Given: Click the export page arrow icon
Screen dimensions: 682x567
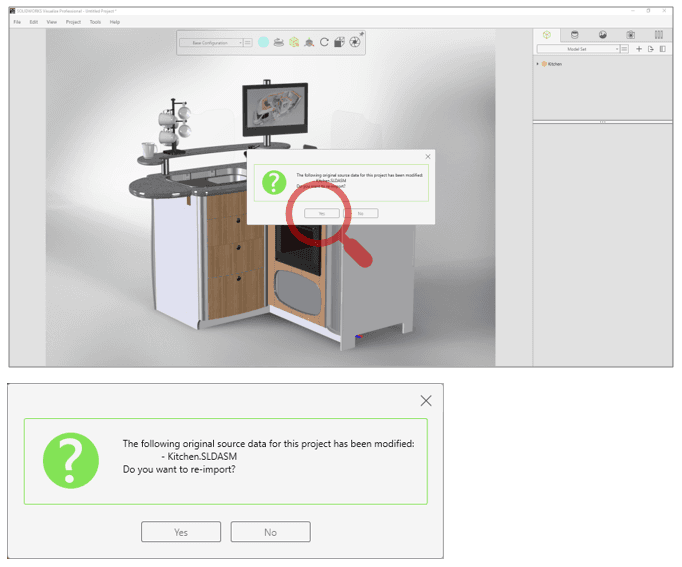Looking at the screenshot, I should pos(651,49).
